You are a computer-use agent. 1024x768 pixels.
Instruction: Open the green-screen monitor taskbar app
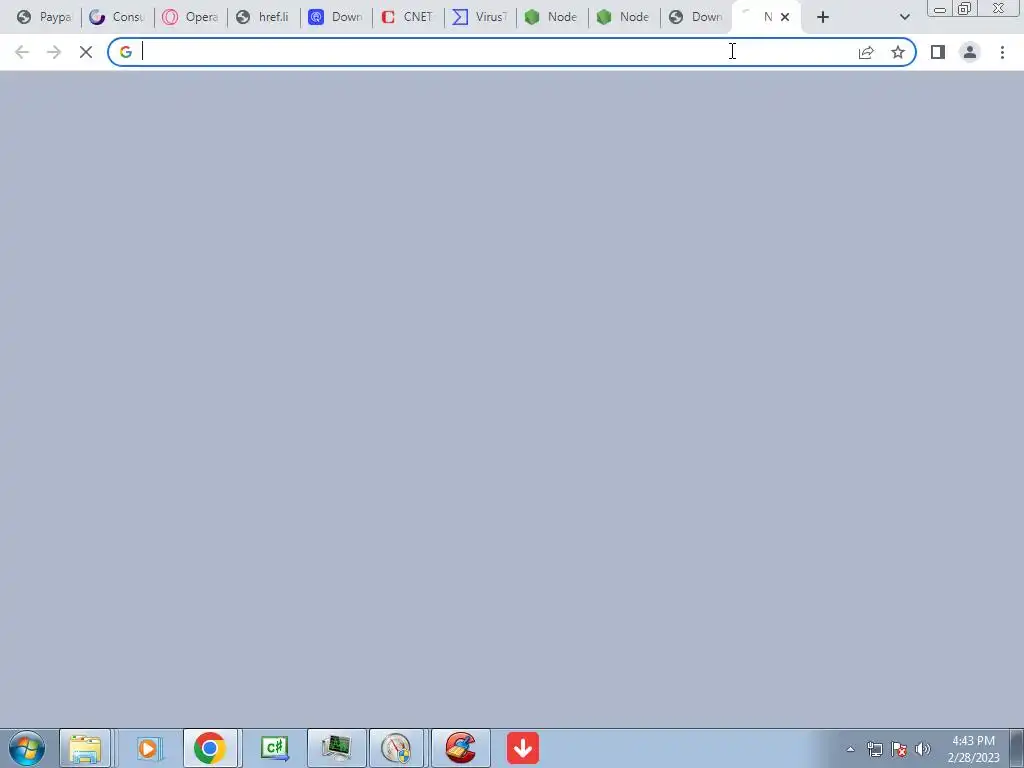click(x=336, y=748)
